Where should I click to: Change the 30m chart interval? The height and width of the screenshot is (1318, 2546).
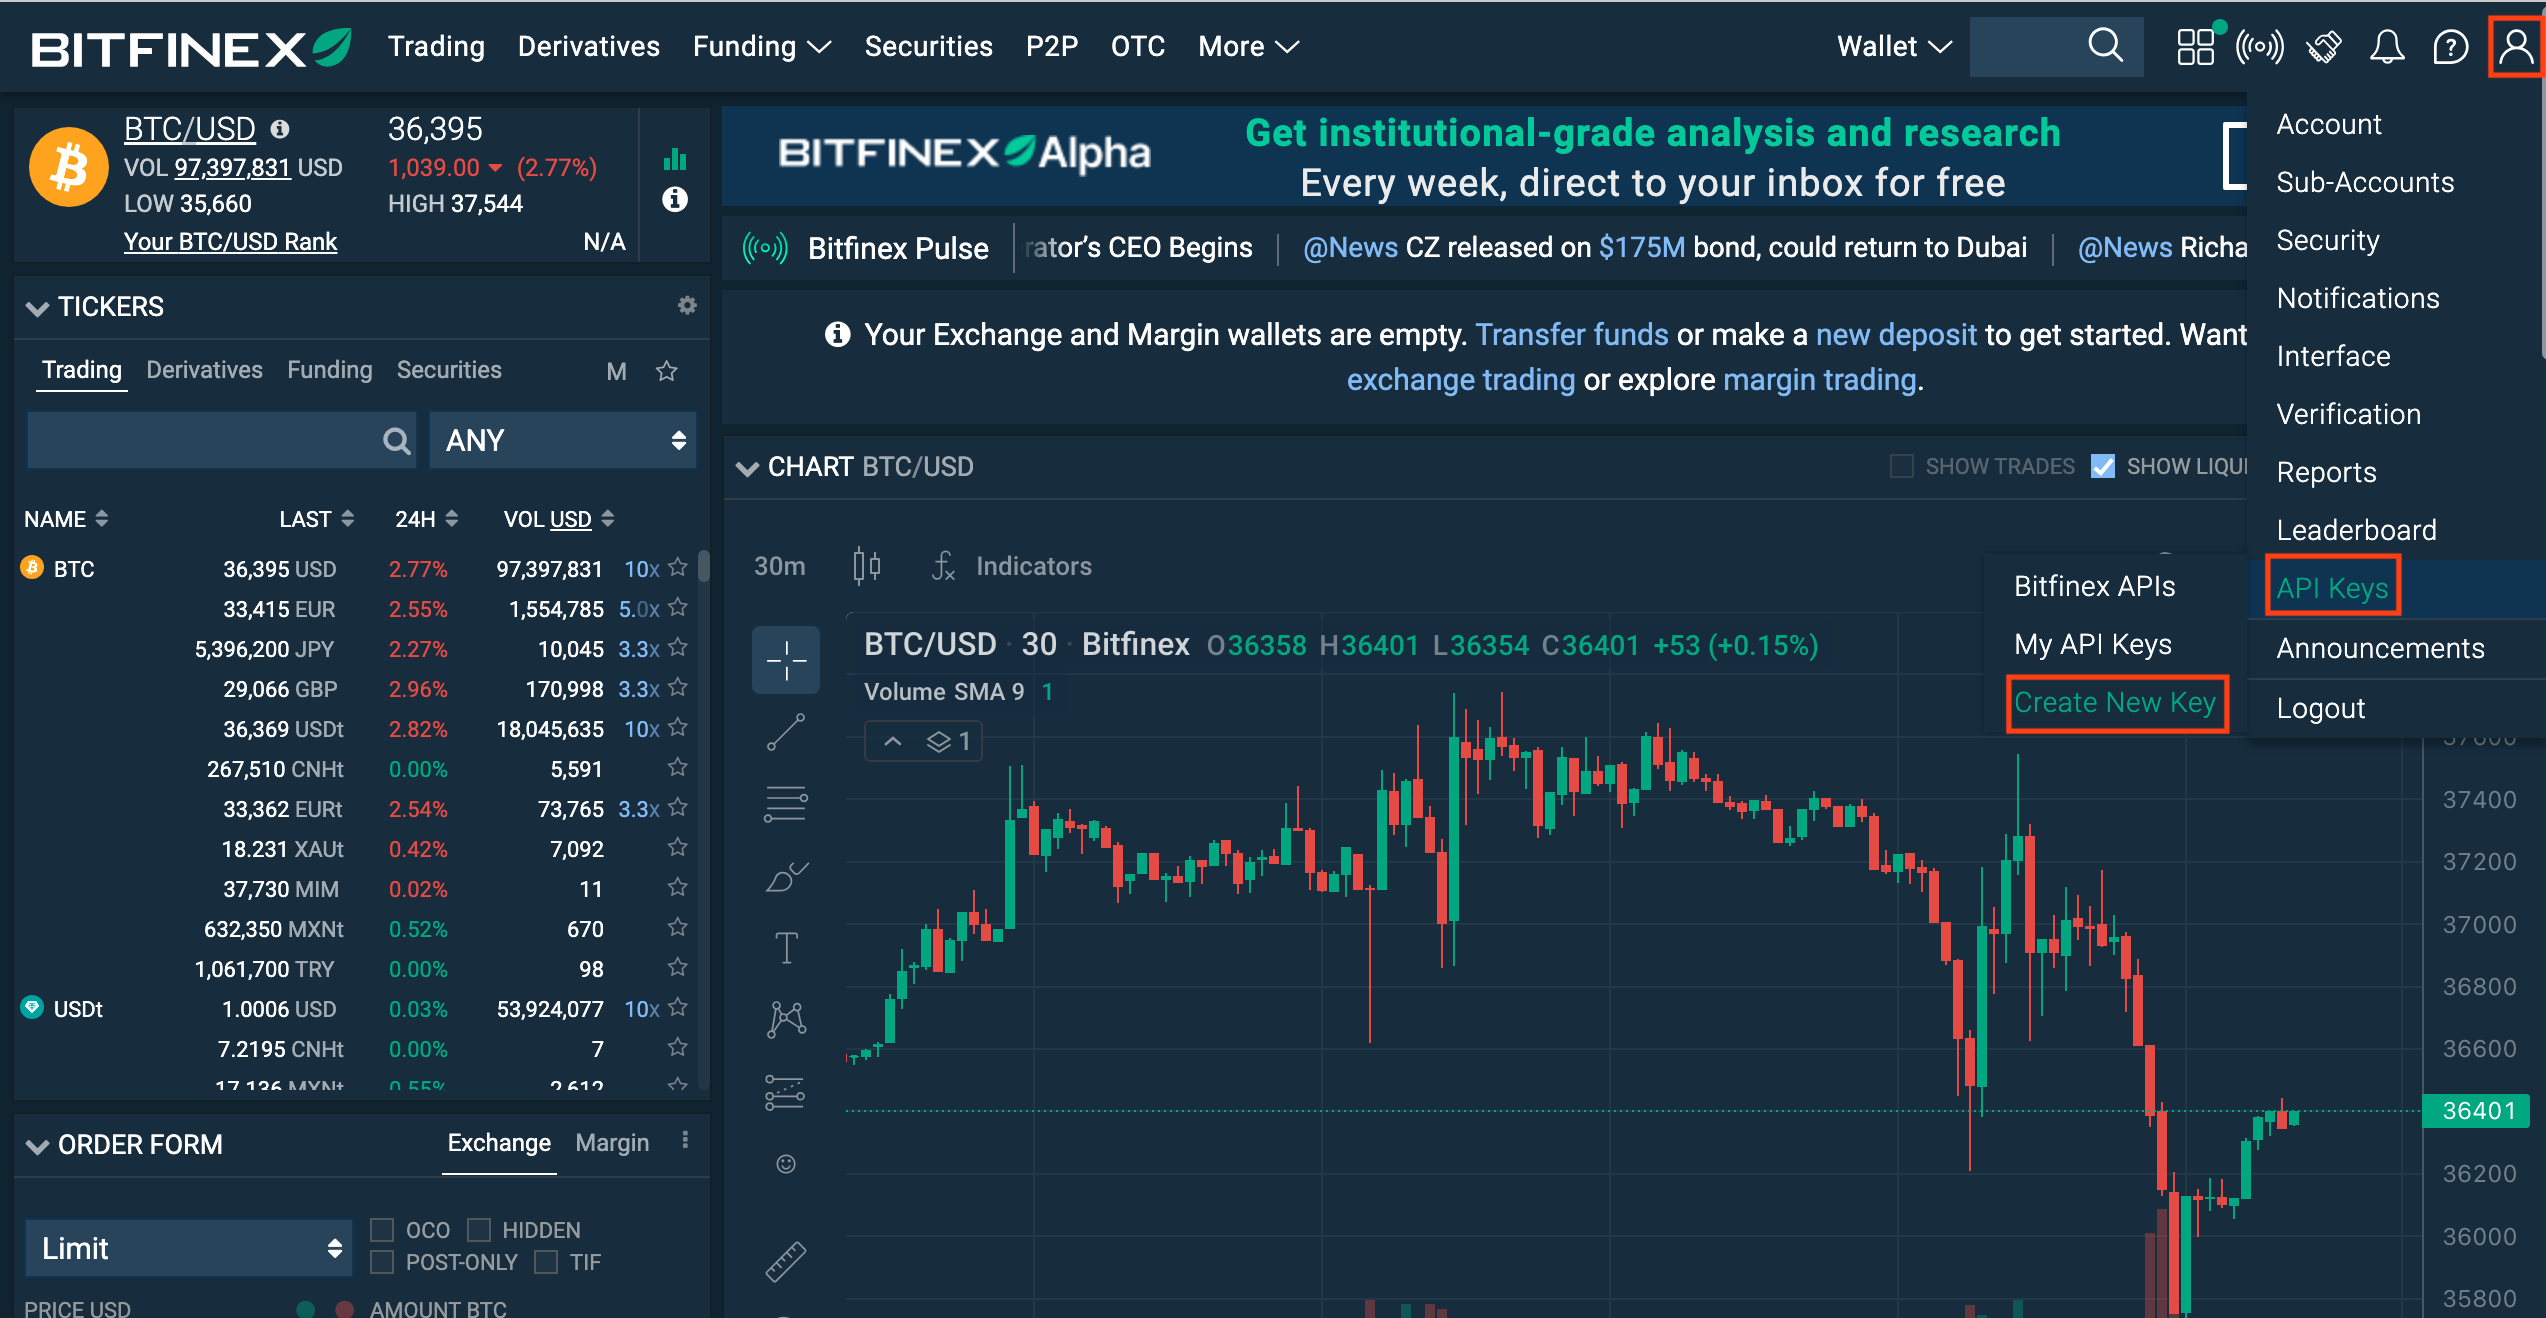(x=780, y=566)
